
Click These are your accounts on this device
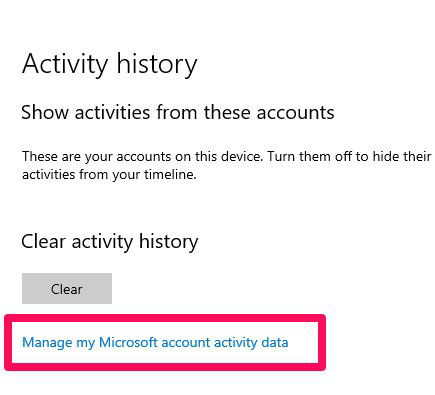pos(142,157)
